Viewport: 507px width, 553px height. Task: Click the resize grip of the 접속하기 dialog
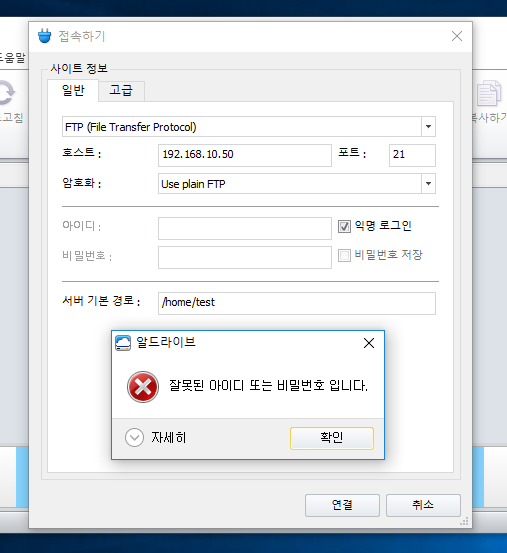point(464,521)
